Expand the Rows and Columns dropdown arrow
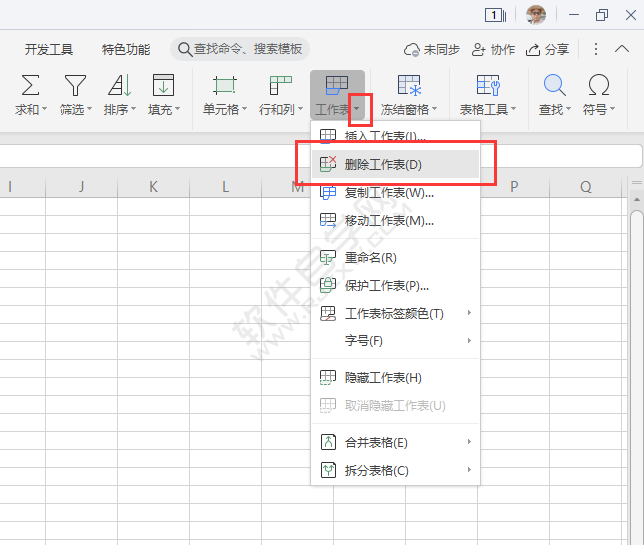The width and height of the screenshot is (644, 545). tap(300, 109)
